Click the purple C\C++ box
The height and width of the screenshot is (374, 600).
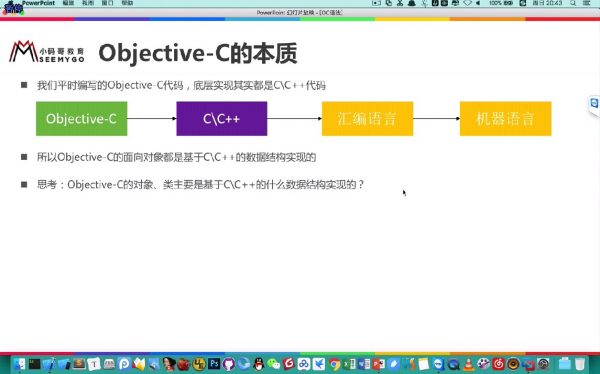(222, 119)
